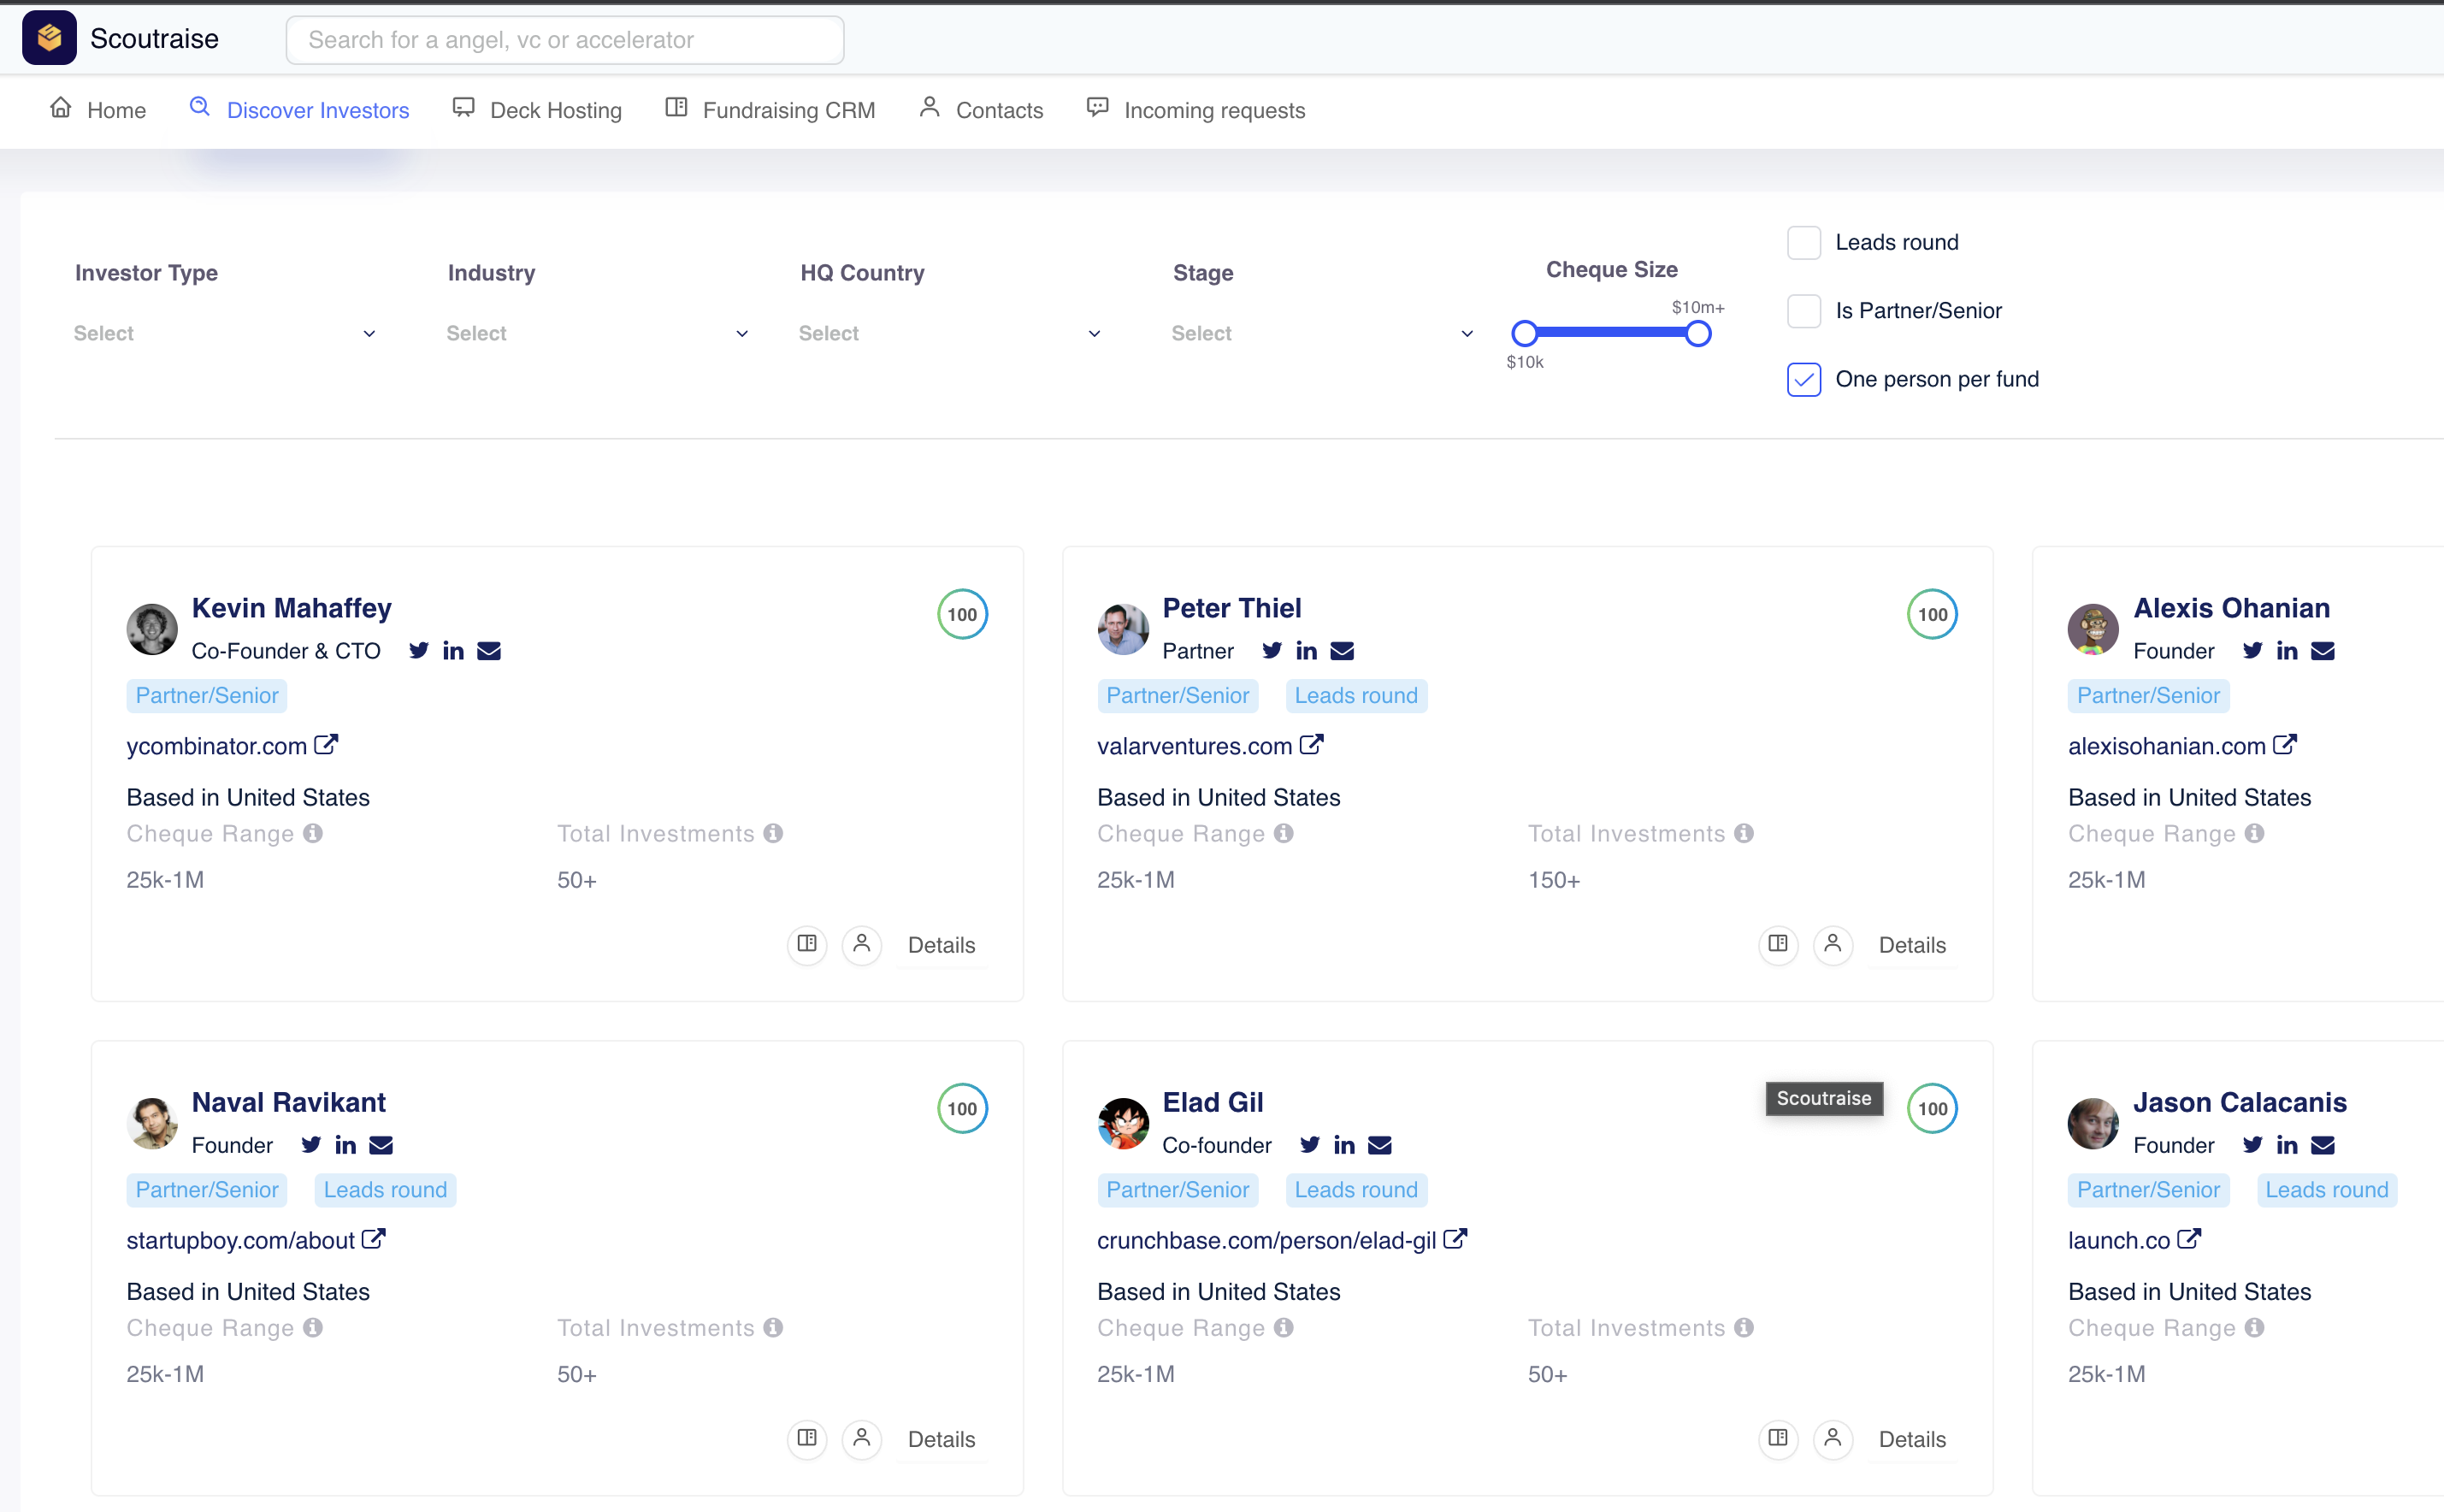
Task: Click Naval Ravikant's email envelope icon
Action: click(381, 1145)
